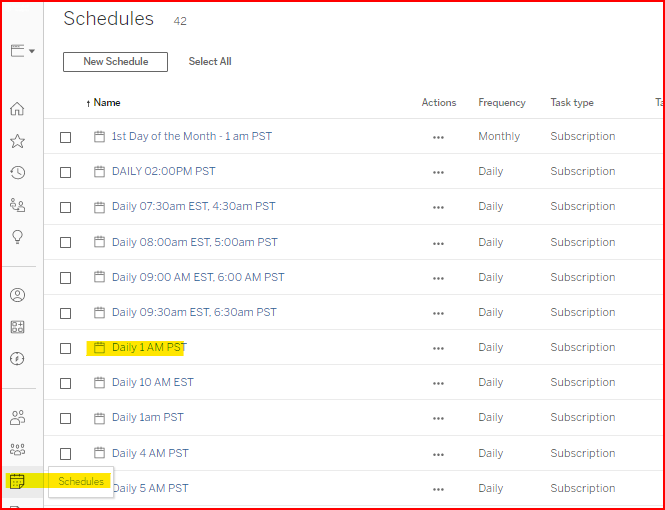Tick checkbox for Daily 10 AM EST
This screenshot has height=510, width=665.
point(66,383)
